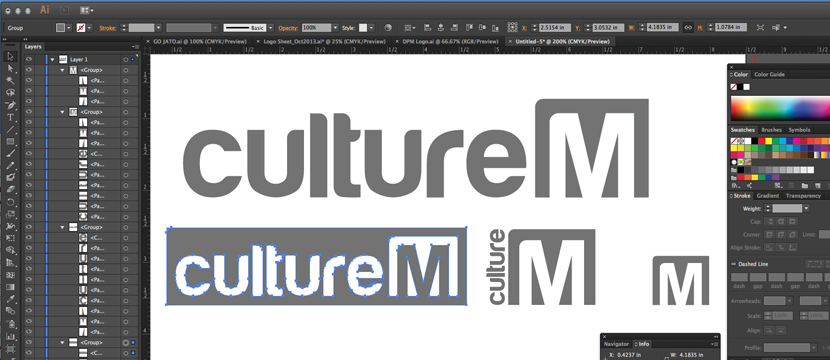The image size is (830, 360).
Task: Select the Type tool
Action: pos(11,117)
